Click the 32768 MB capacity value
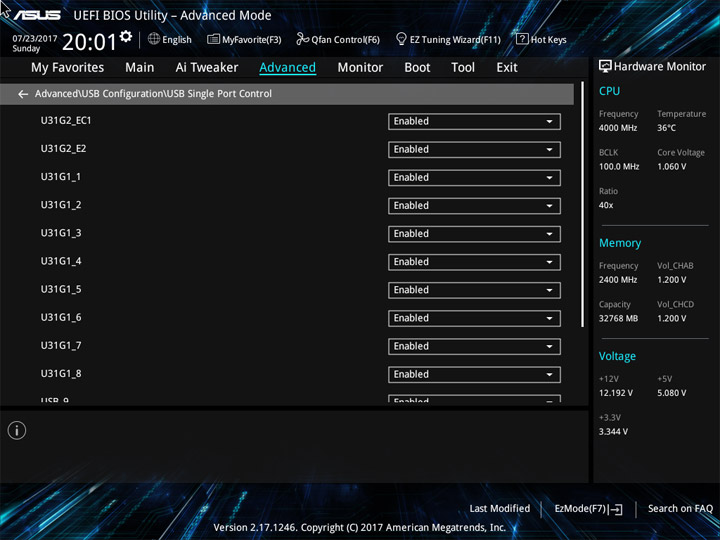 pos(618,319)
